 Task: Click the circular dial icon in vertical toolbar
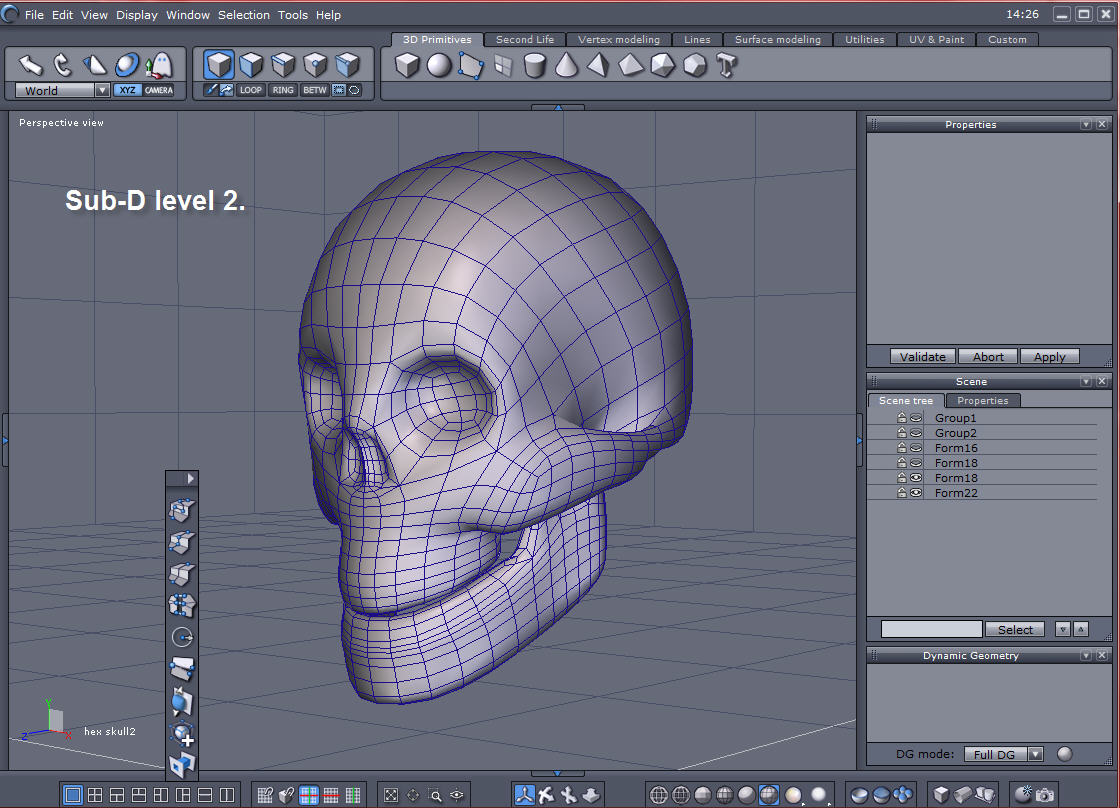(182, 637)
